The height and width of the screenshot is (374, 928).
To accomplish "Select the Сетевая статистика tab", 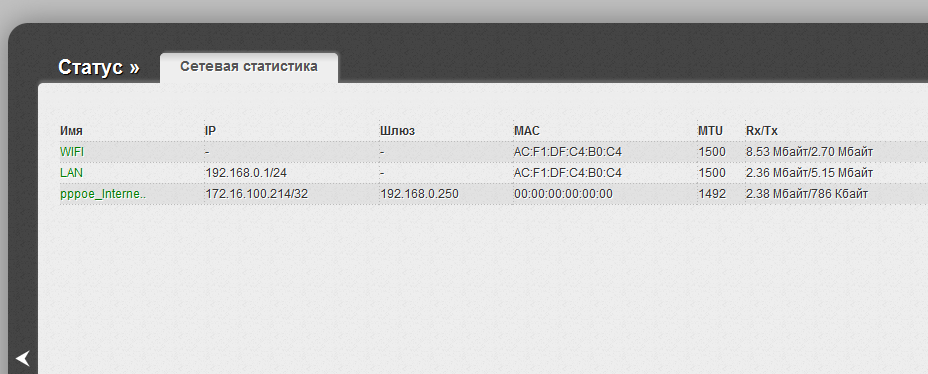I will coord(249,66).
